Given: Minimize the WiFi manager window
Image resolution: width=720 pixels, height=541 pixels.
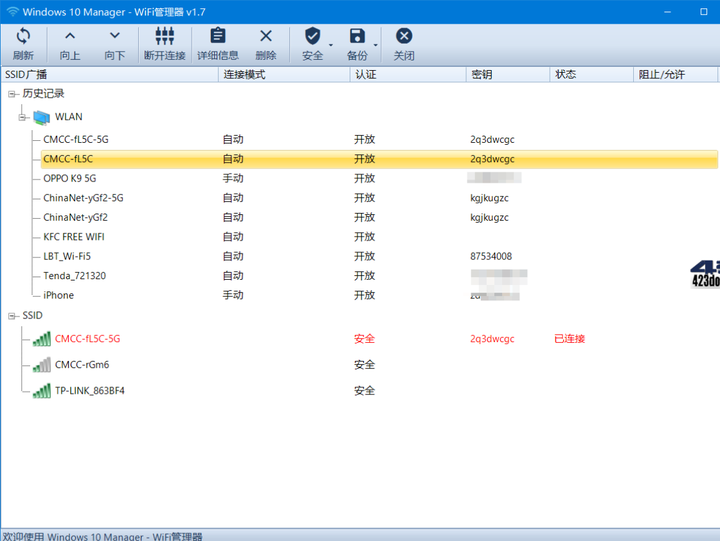Looking at the screenshot, I should pyautogui.click(x=668, y=11).
